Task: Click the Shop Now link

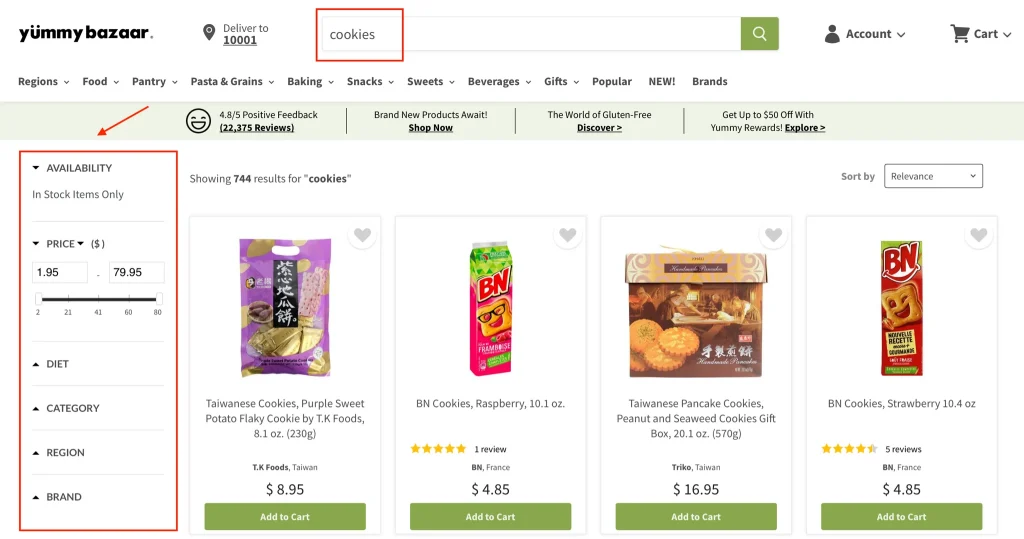Action: tap(430, 128)
